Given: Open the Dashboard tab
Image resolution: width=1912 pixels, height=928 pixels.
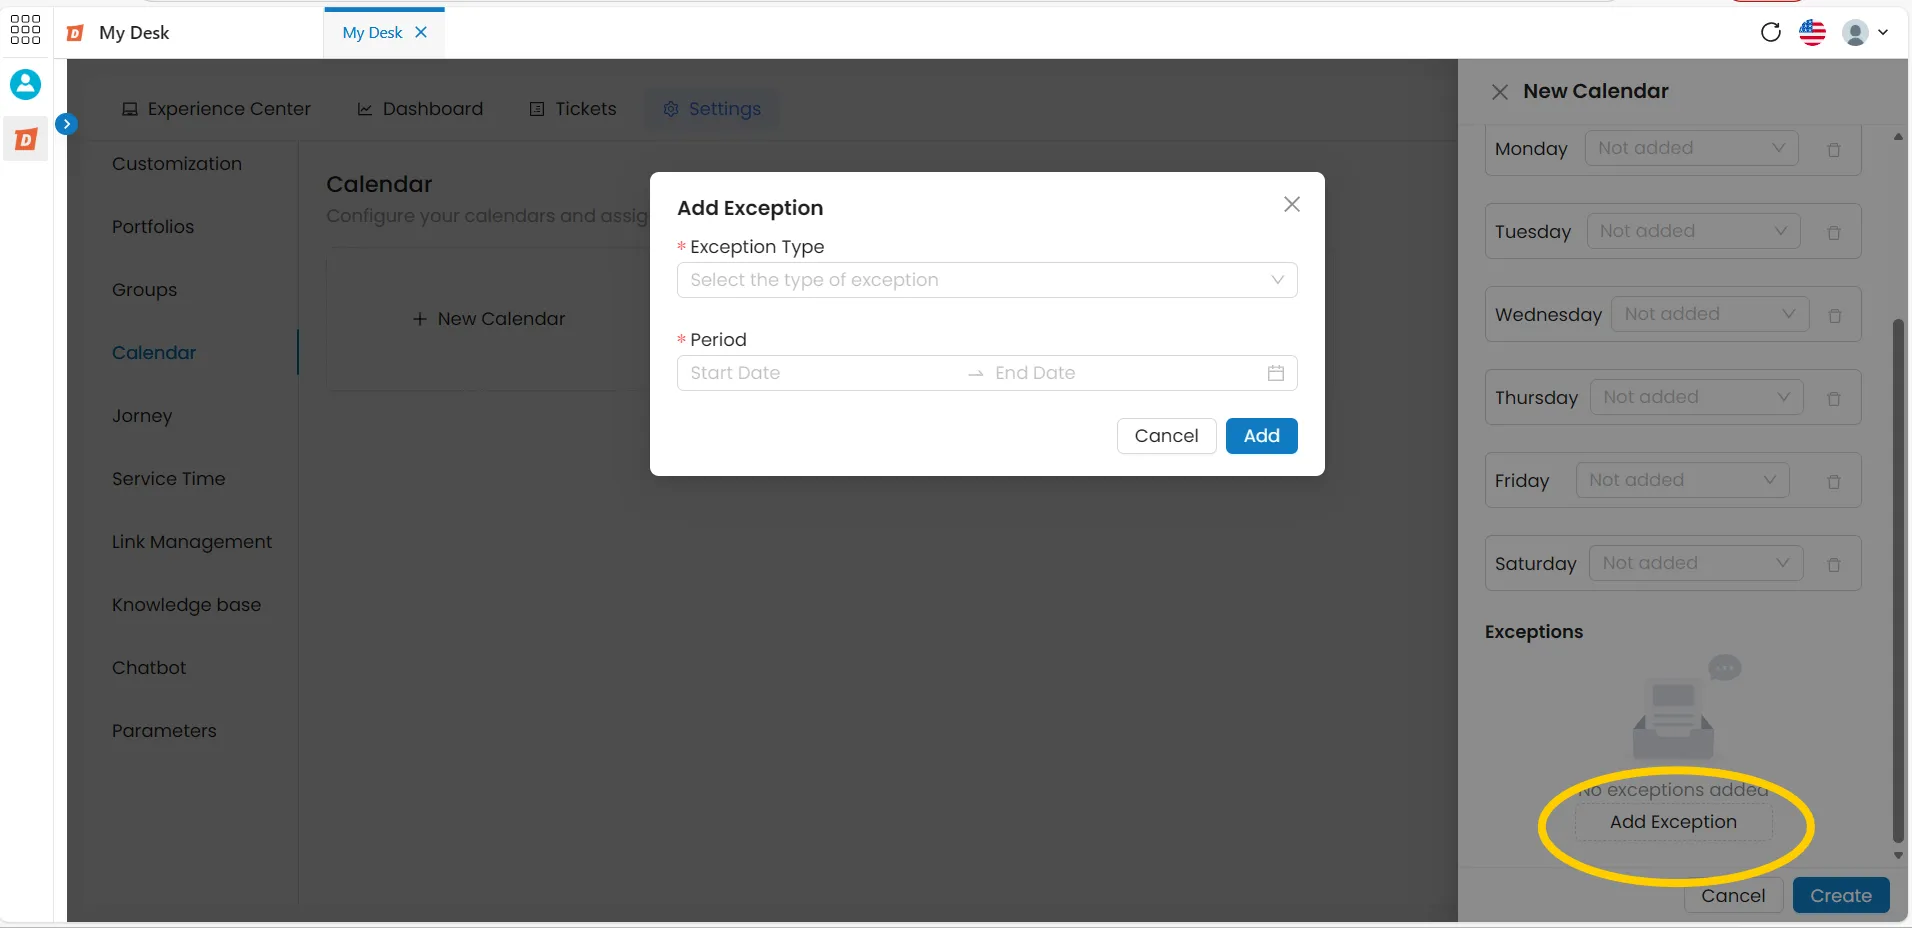Looking at the screenshot, I should 420,109.
